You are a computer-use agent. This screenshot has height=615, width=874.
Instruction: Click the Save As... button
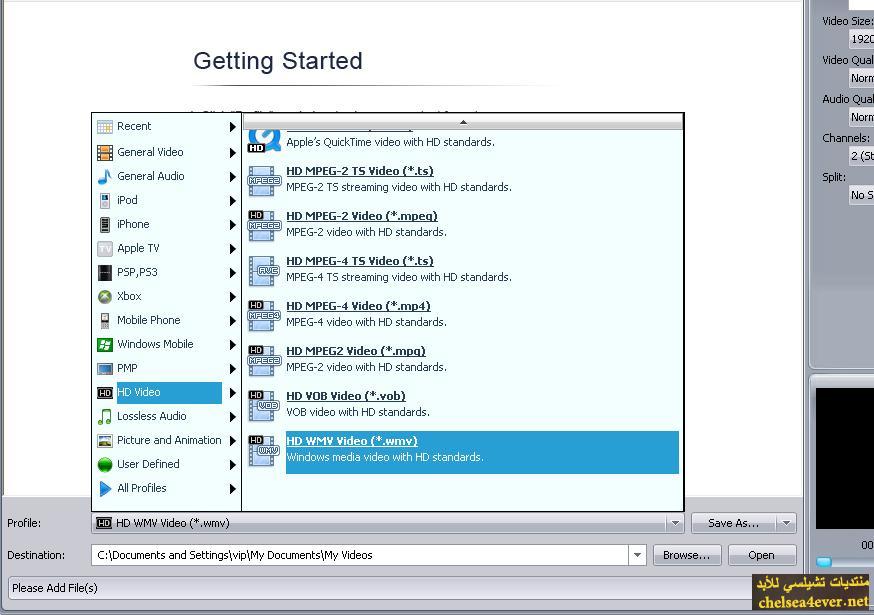pyautogui.click(x=734, y=523)
